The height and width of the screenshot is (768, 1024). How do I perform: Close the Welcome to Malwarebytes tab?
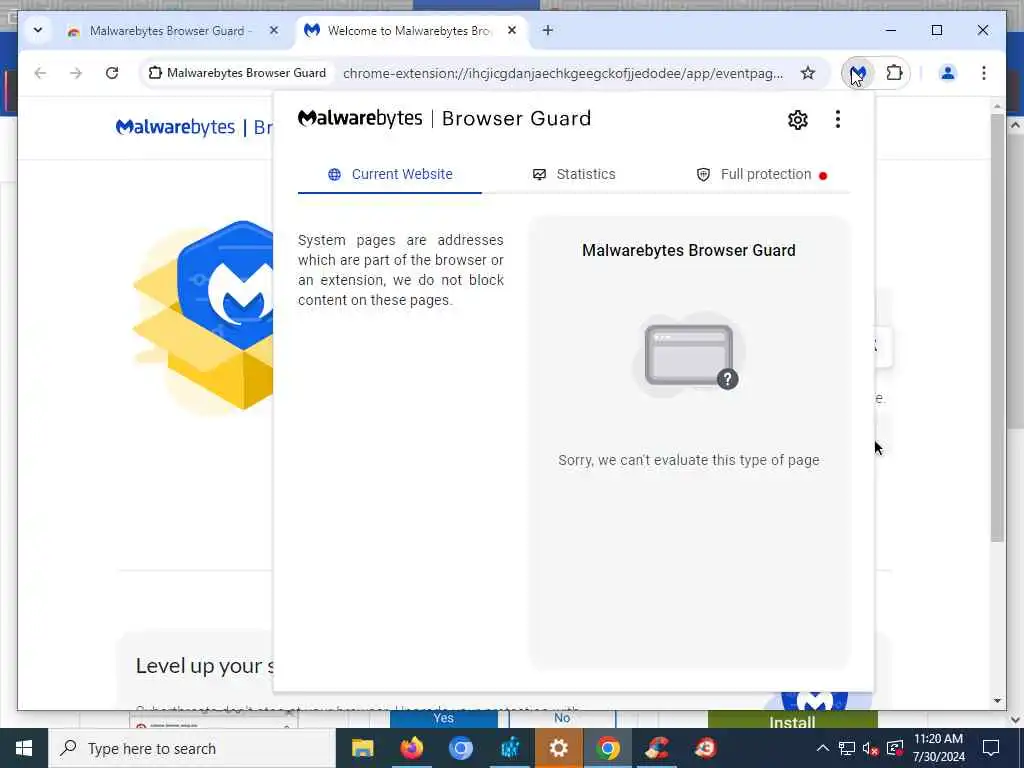[512, 31]
